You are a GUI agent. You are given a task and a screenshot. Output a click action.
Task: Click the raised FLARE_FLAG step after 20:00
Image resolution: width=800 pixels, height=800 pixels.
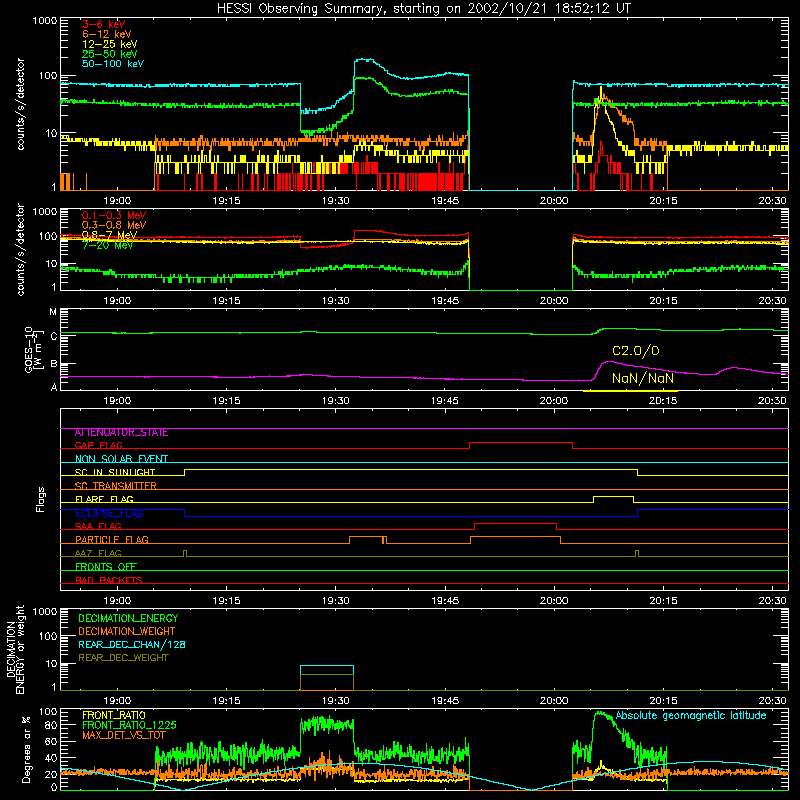tap(613, 496)
